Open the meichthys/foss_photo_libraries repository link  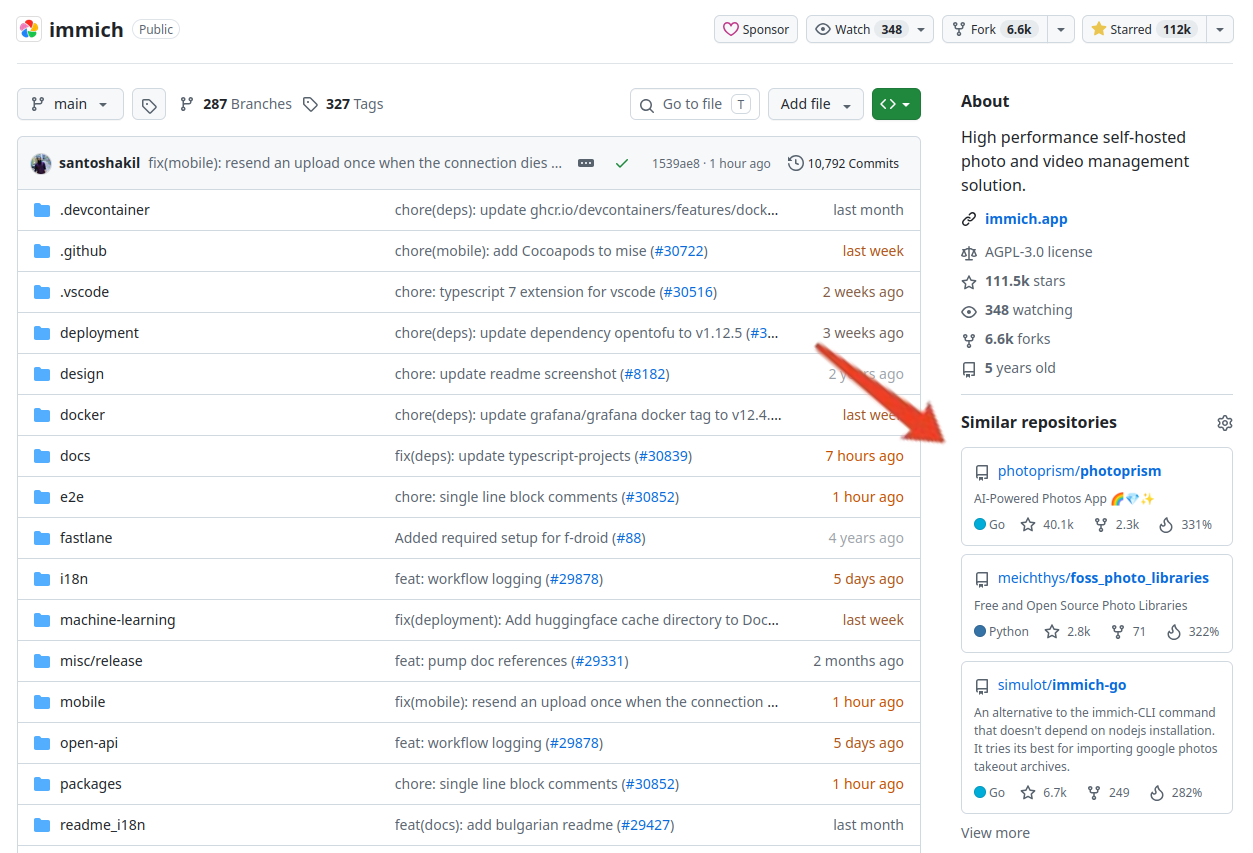point(1103,578)
